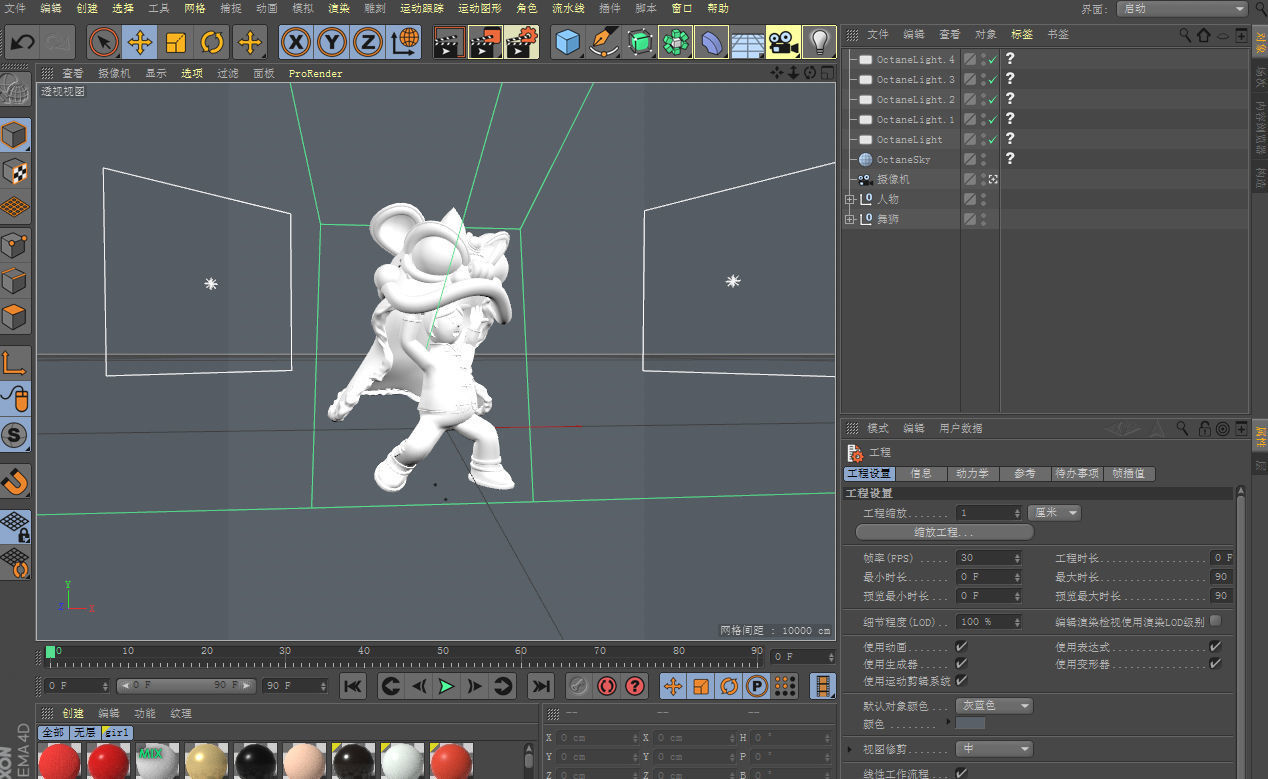The height and width of the screenshot is (779, 1268).
Task: Expand the color value triangle
Action: (x=951, y=723)
